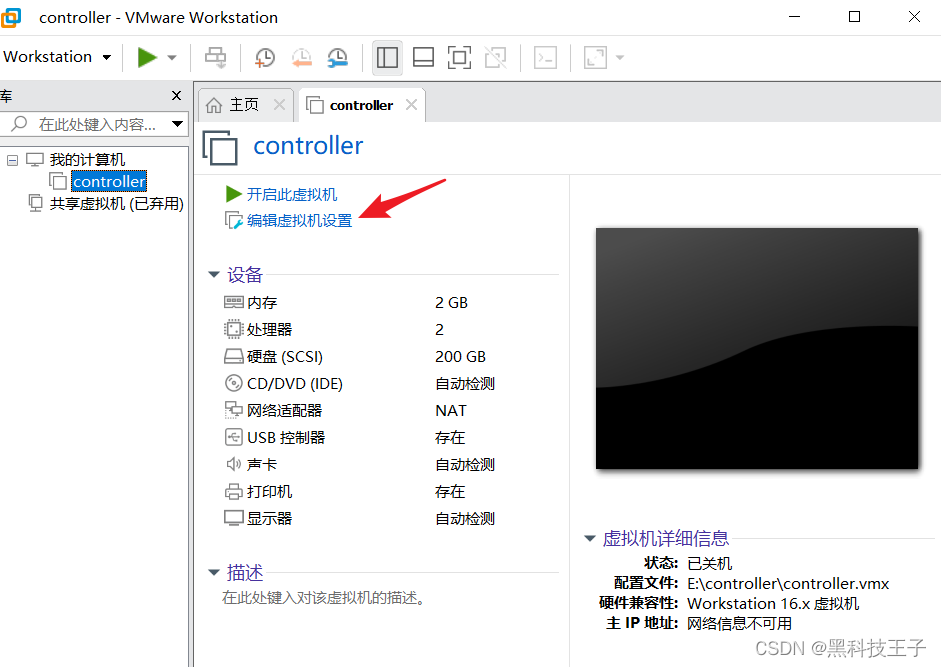This screenshot has width=941, height=667.
Task: Click the display monitor icon
Action: pyautogui.click(x=233, y=518)
